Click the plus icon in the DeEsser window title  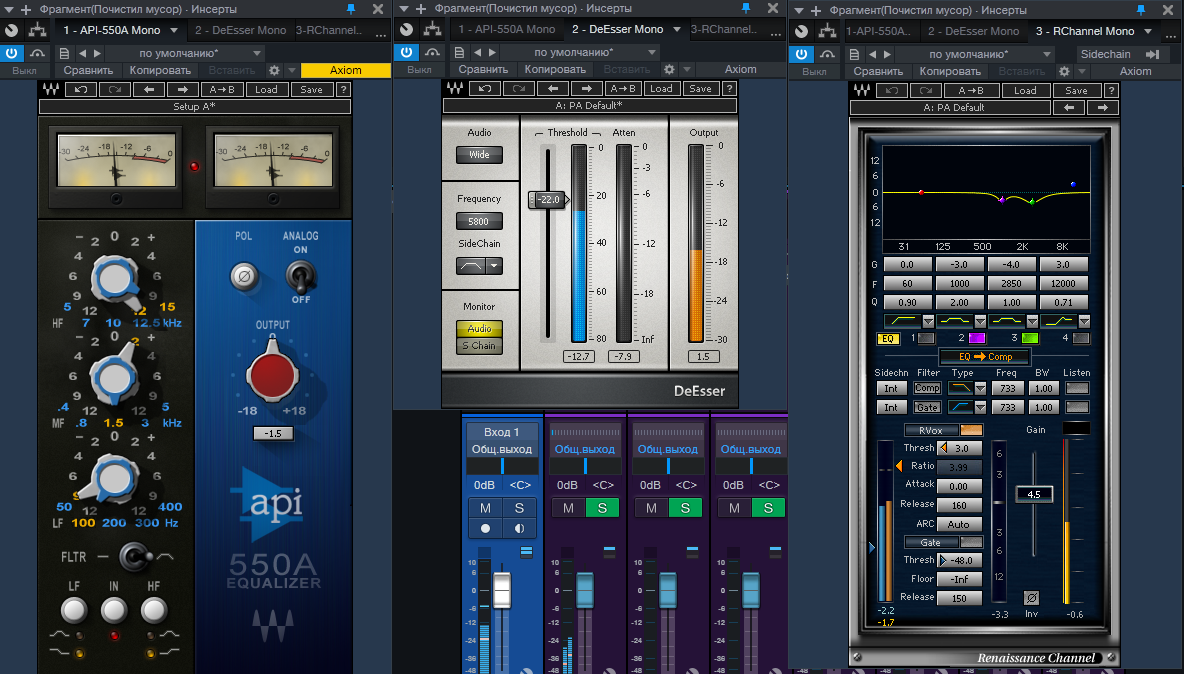click(x=421, y=8)
